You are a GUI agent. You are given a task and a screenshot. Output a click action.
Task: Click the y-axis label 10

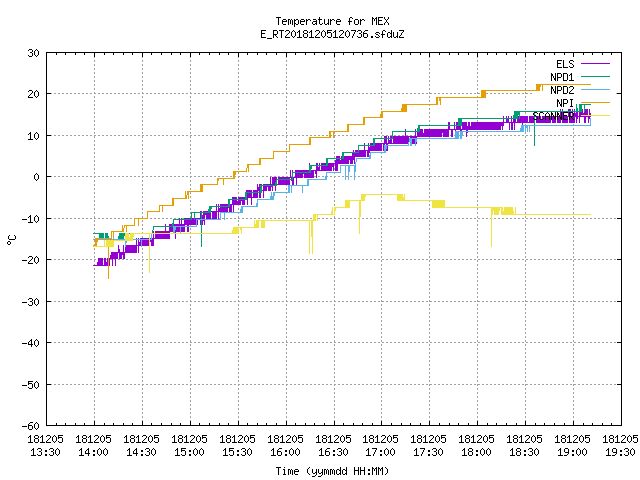point(33,136)
